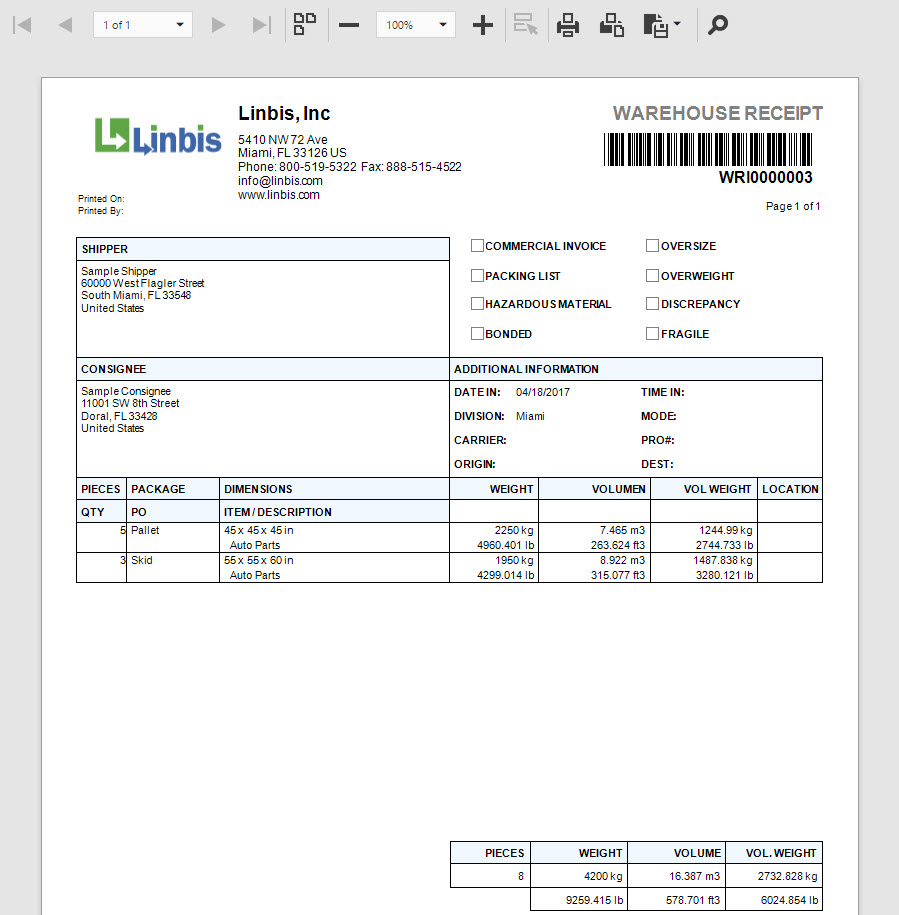Jump to the last page icon
This screenshot has width=899, height=915.
pos(261,25)
